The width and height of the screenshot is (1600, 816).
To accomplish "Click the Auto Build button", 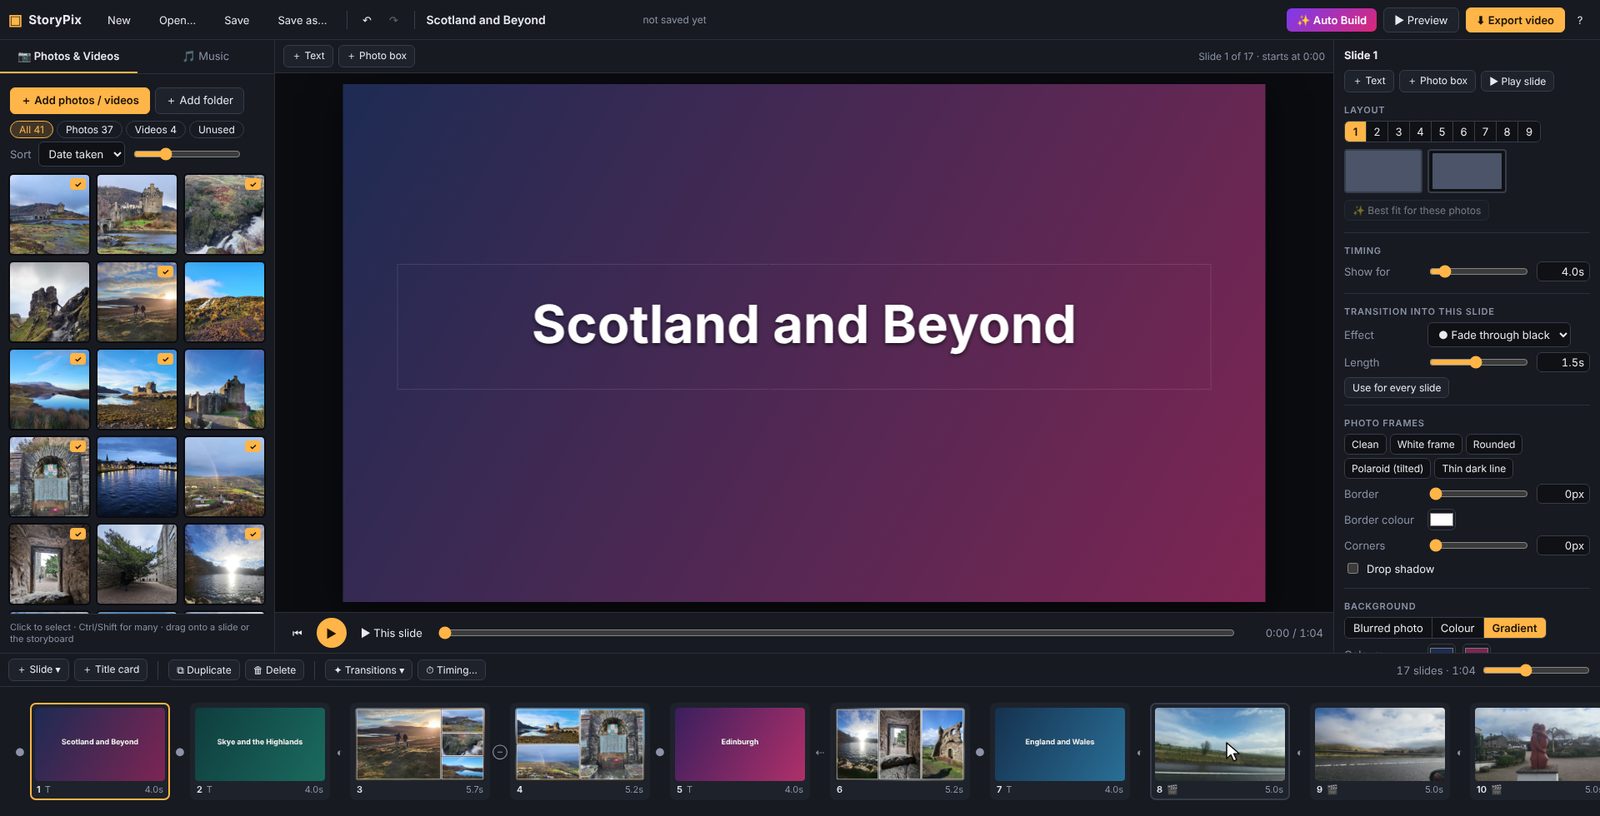I will click(x=1331, y=20).
